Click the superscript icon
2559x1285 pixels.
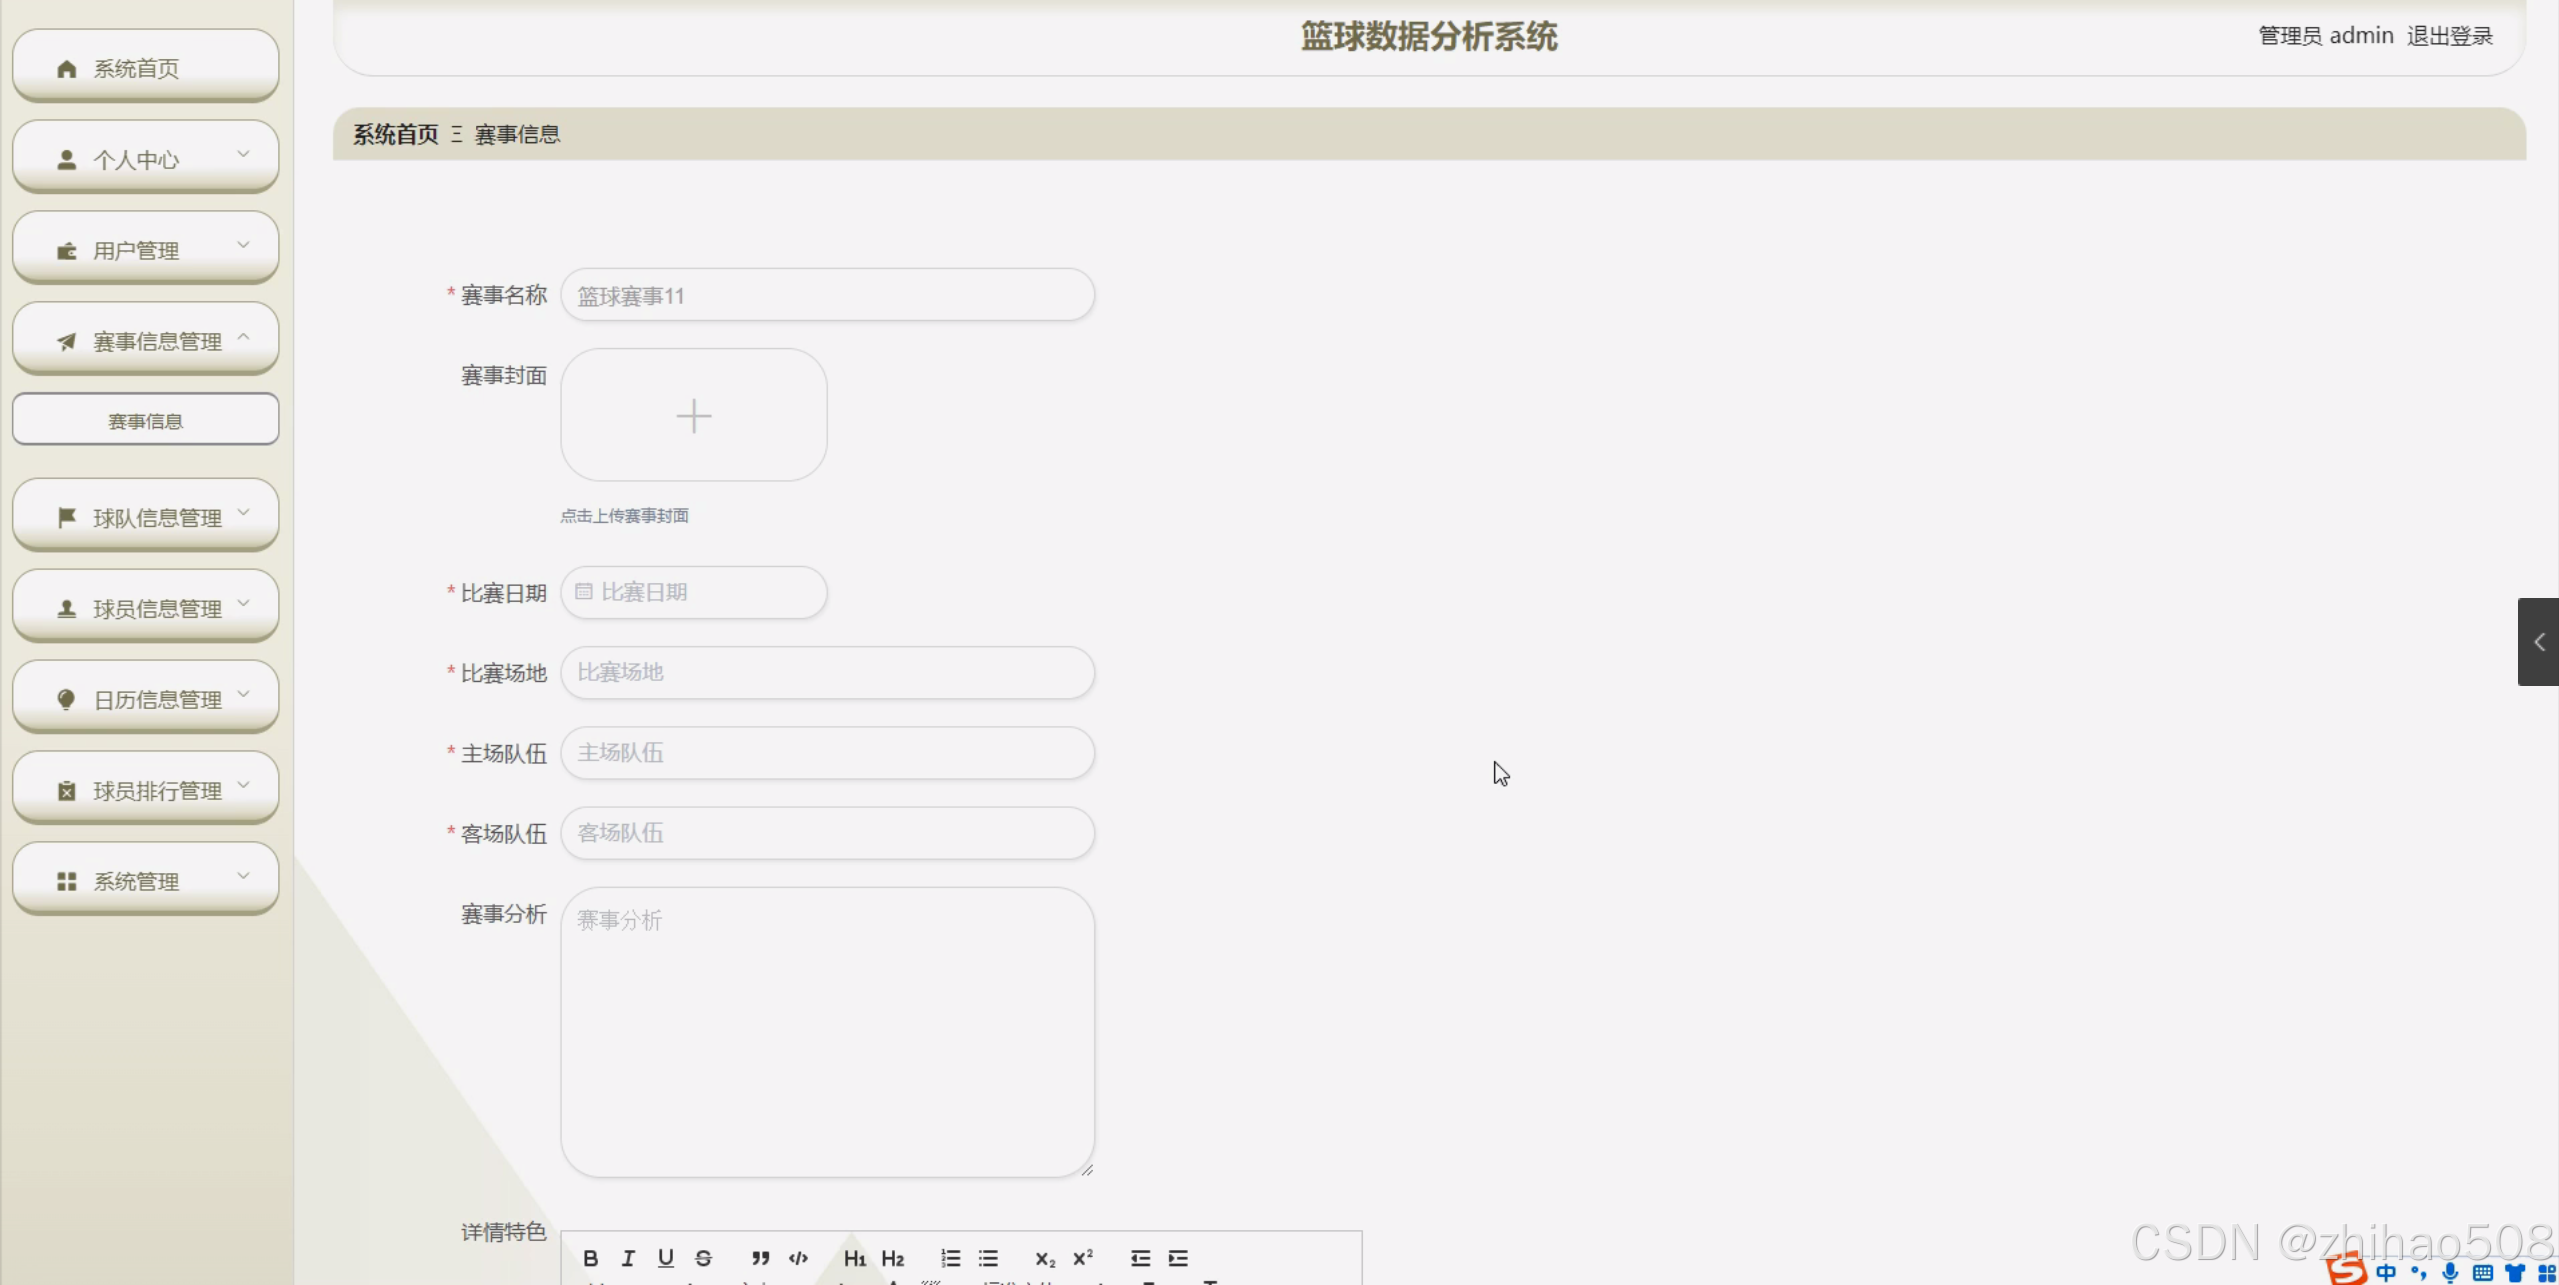pos(1083,1258)
